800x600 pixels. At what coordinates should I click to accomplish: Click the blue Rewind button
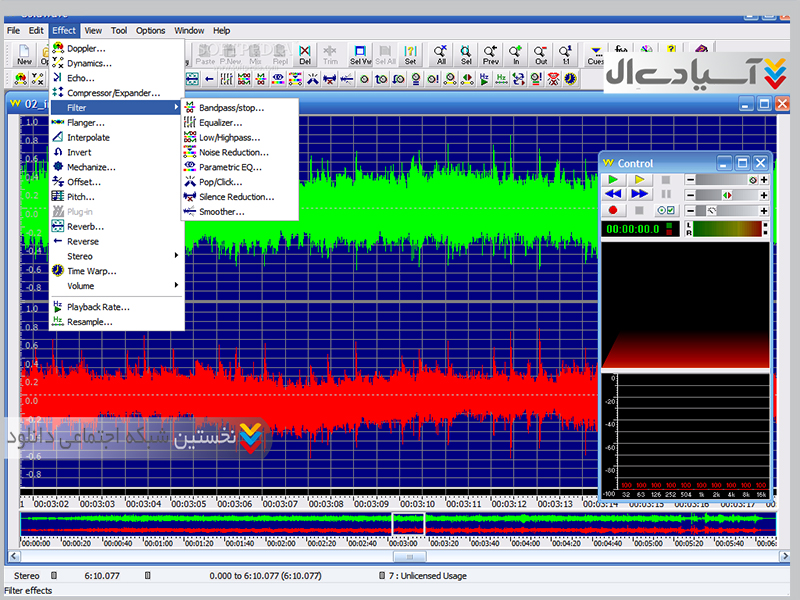click(613, 194)
